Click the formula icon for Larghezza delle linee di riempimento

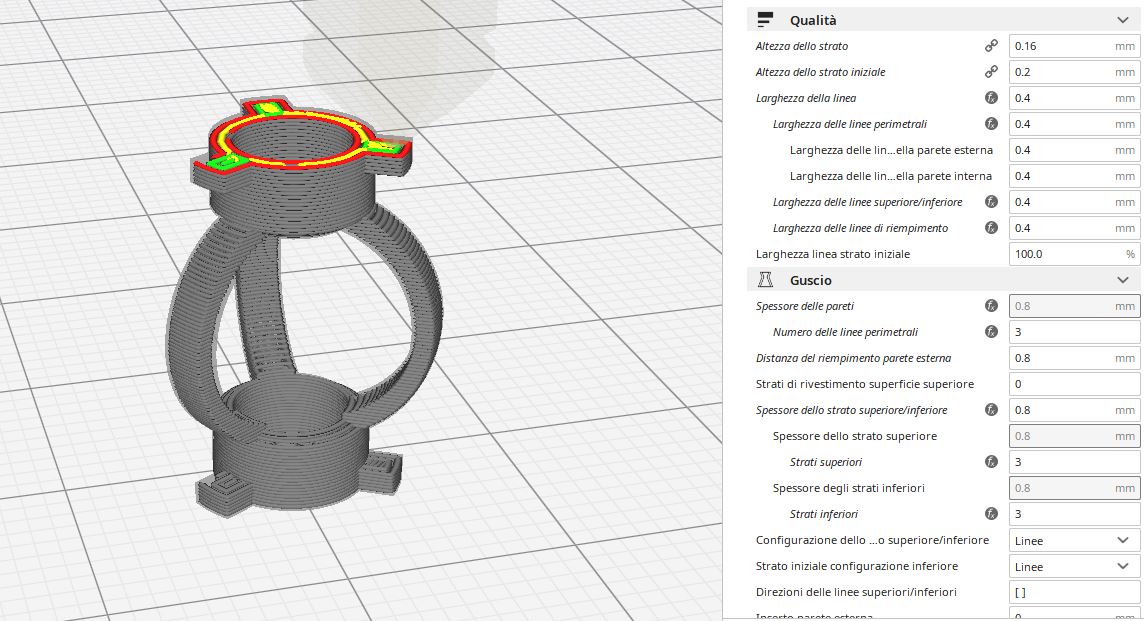pos(991,228)
